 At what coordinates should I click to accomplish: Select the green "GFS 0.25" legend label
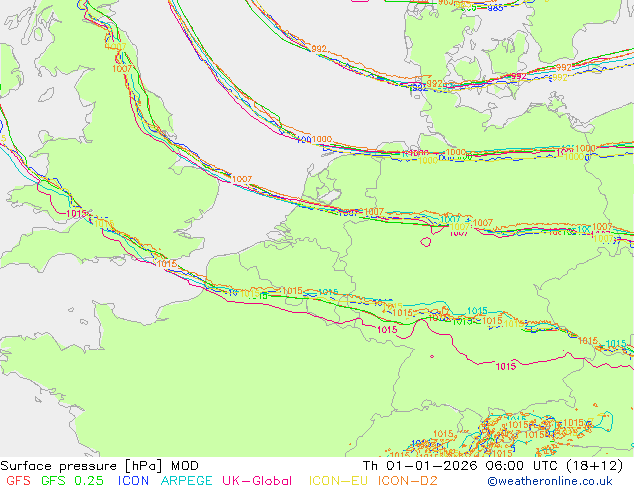click(72, 481)
